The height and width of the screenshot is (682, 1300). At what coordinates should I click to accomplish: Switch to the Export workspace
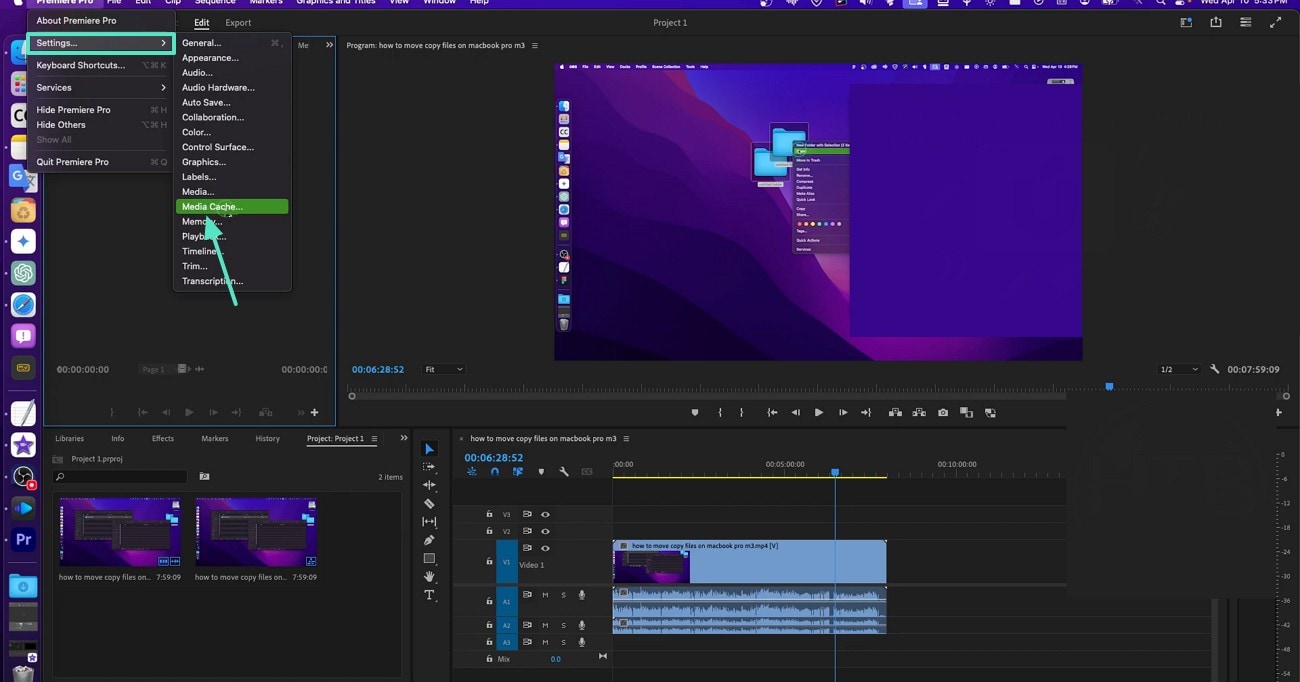238,22
